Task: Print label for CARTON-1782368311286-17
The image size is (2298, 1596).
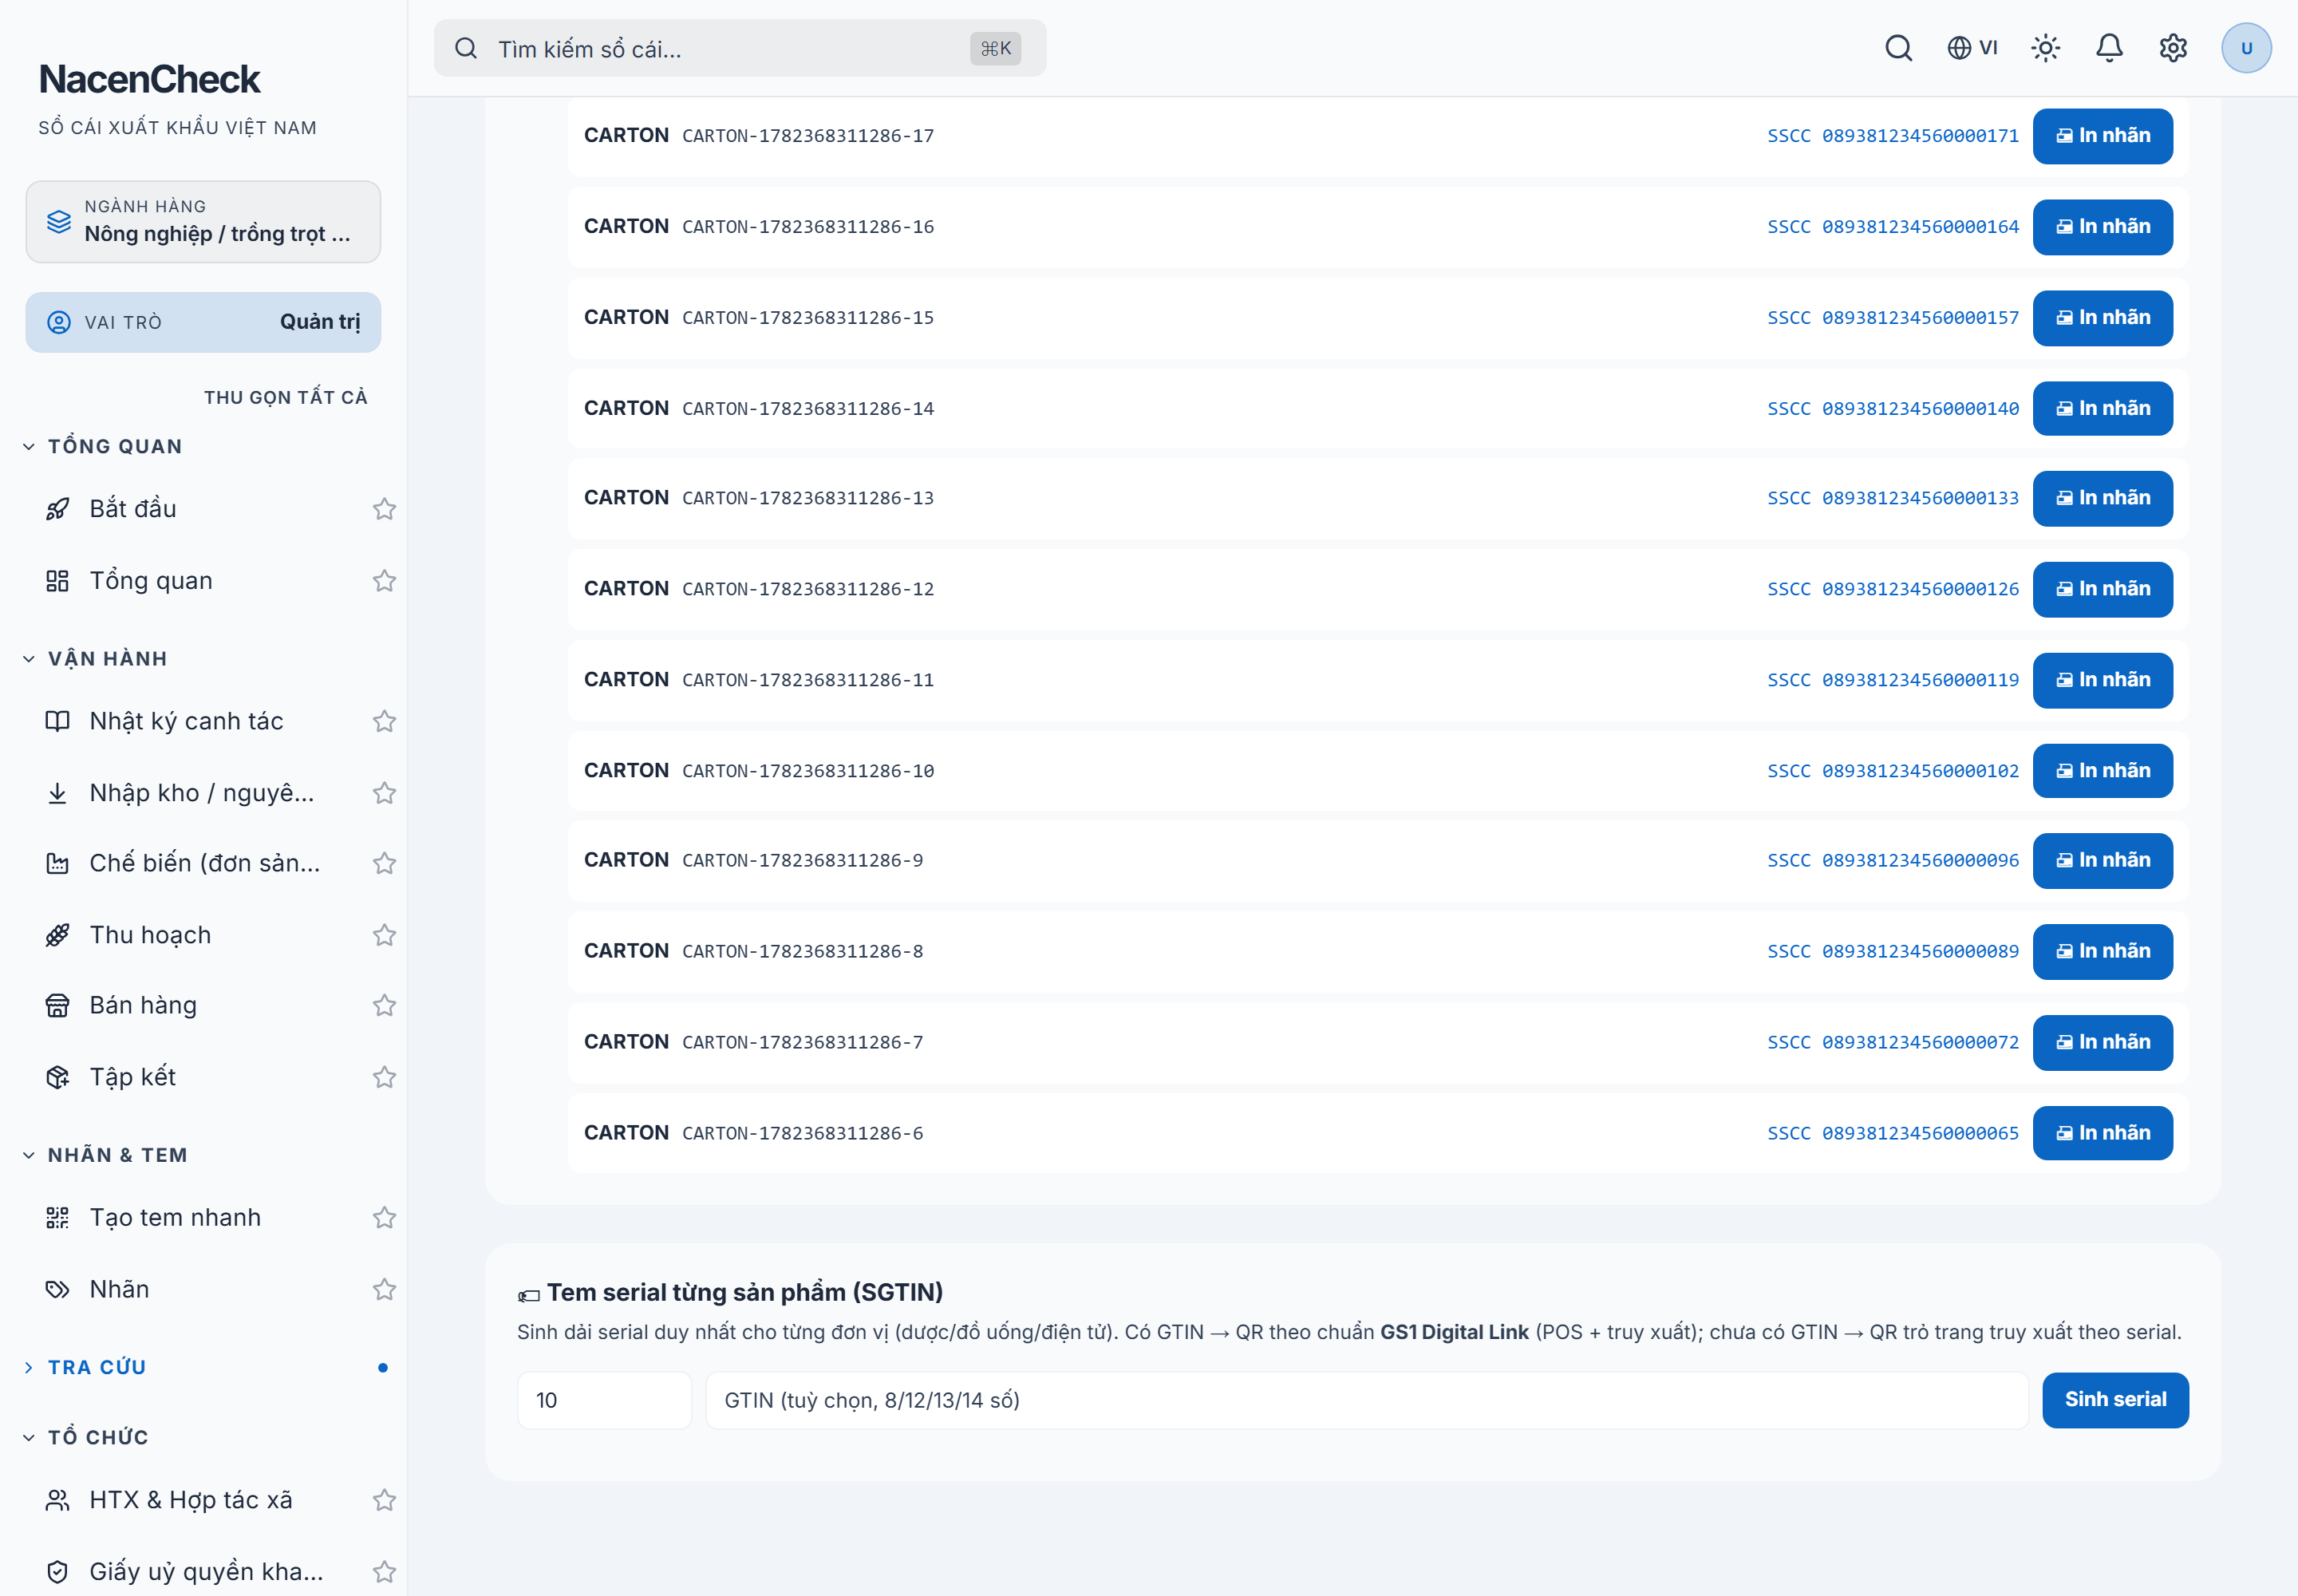Action: pos(2102,136)
